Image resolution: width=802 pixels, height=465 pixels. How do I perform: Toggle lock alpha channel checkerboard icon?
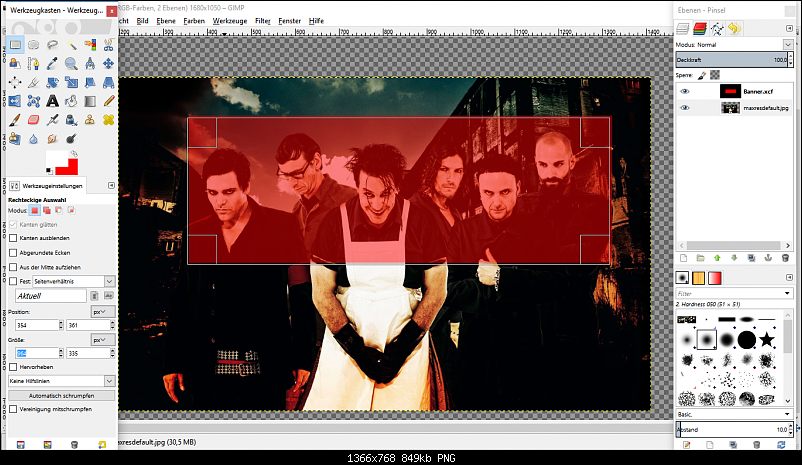coord(715,75)
